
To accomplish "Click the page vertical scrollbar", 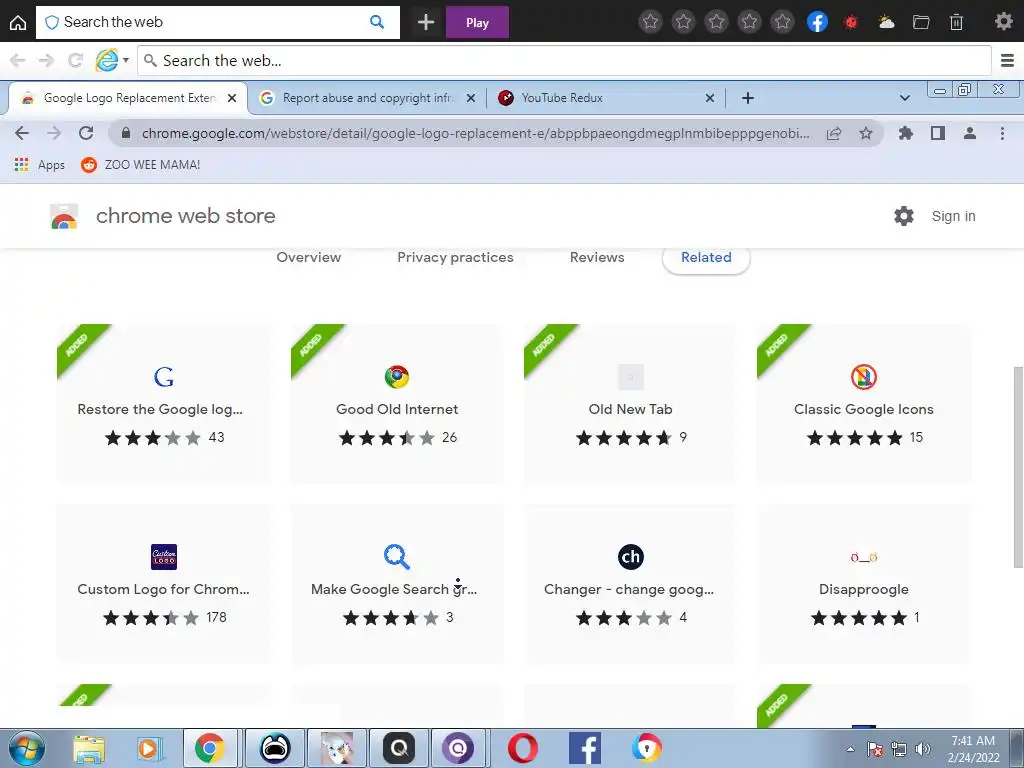I will tap(1018, 466).
